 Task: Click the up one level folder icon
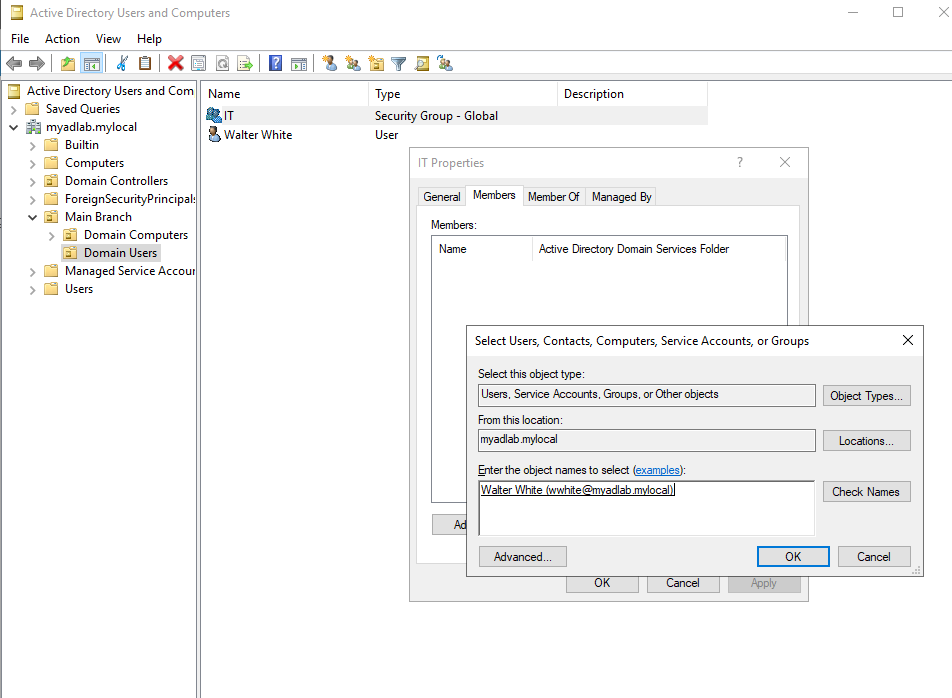pos(68,64)
